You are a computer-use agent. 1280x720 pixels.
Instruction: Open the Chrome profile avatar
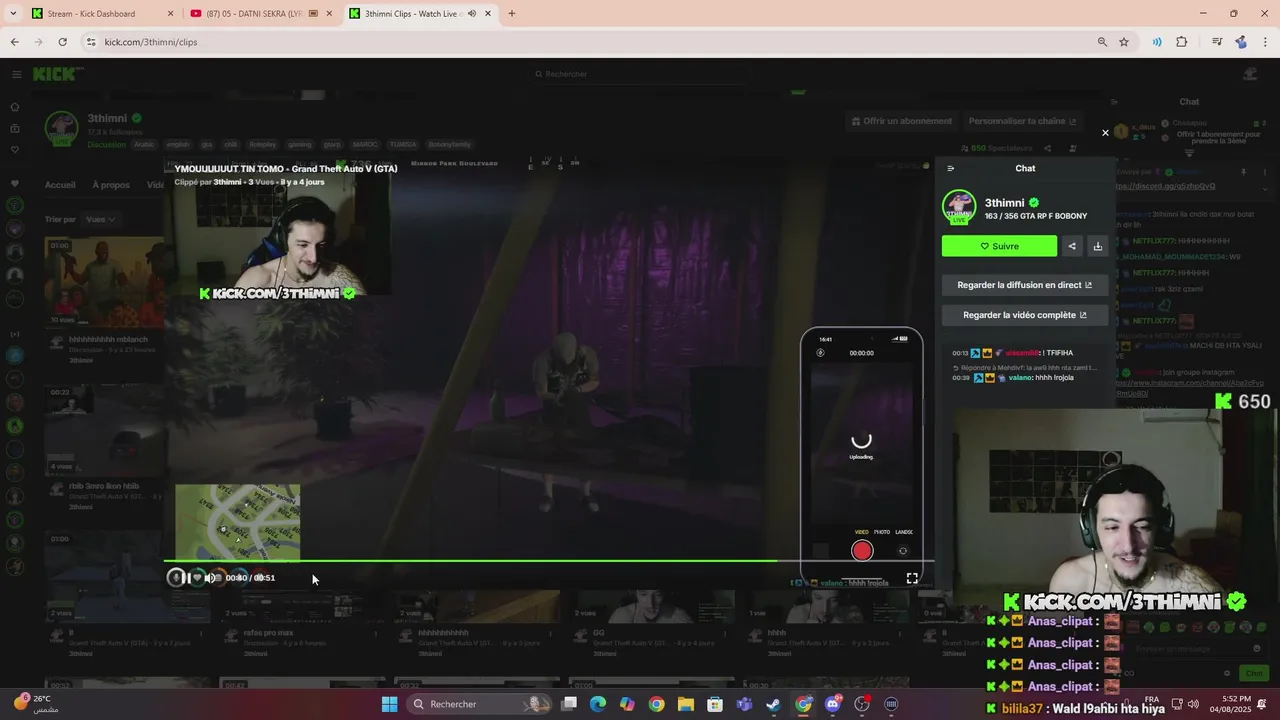point(1241,42)
